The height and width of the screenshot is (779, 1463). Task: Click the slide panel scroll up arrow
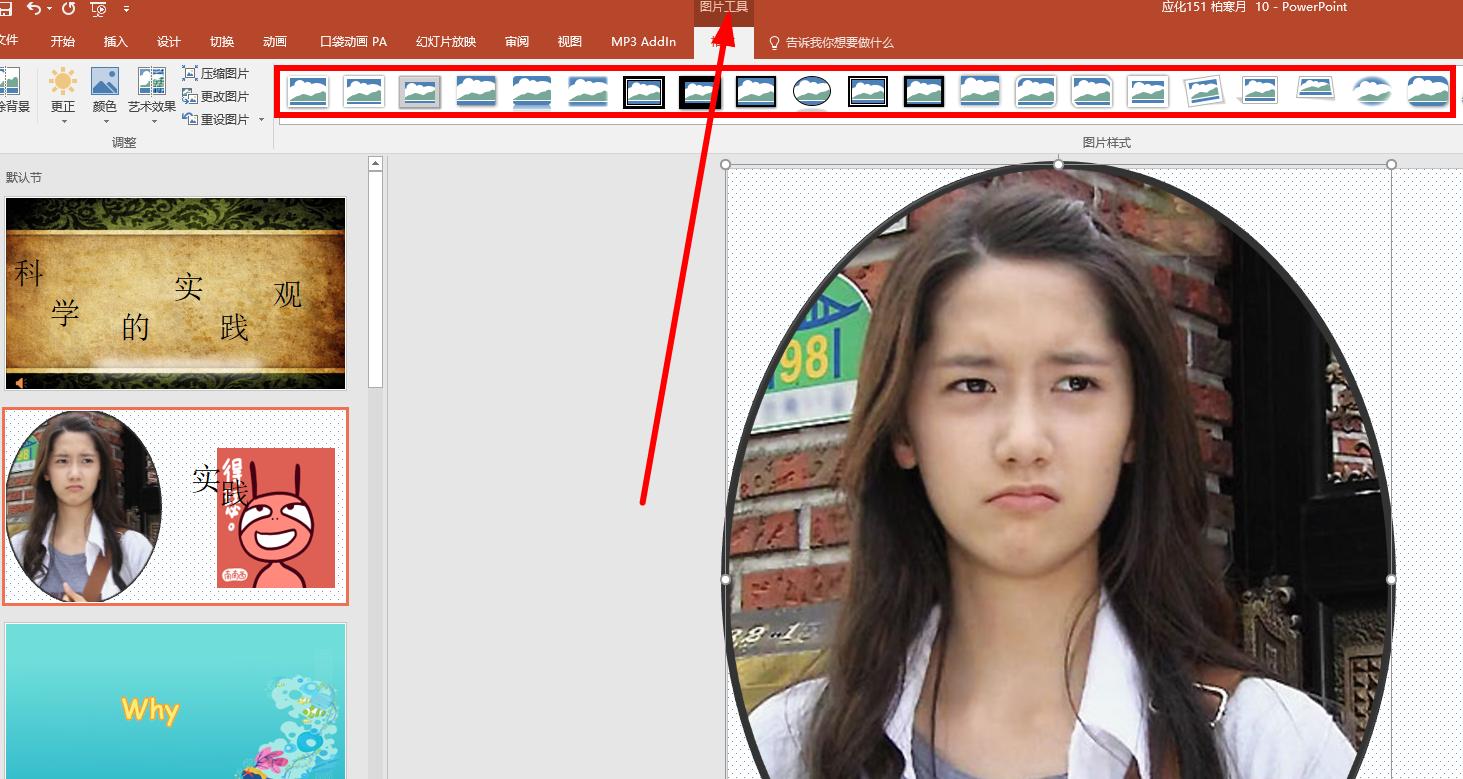376,164
